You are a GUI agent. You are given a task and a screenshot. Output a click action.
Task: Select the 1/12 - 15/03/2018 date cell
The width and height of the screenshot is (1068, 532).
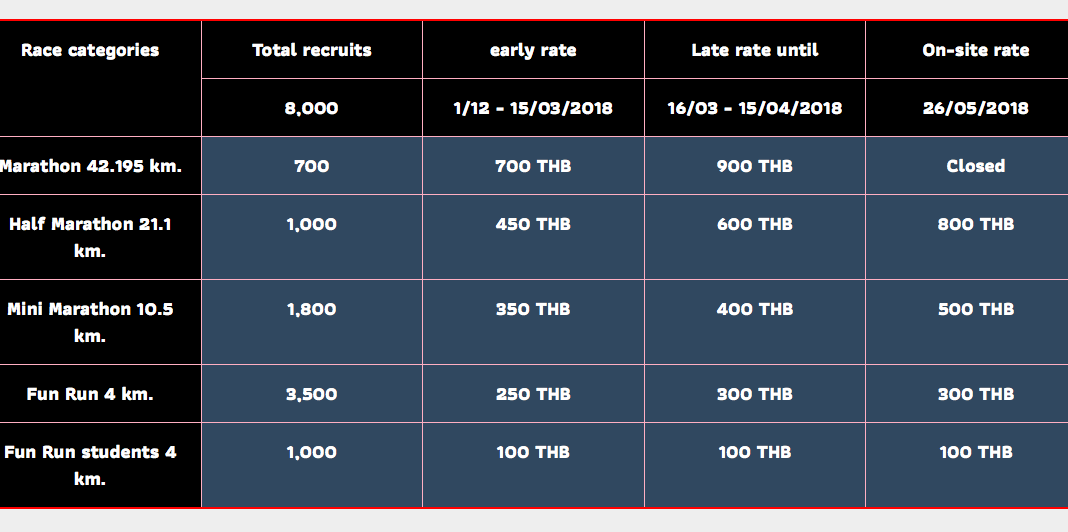(x=533, y=108)
